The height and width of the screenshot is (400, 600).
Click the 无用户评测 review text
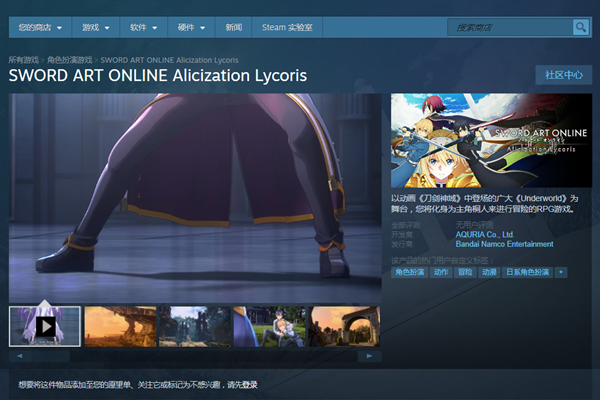click(x=474, y=225)
